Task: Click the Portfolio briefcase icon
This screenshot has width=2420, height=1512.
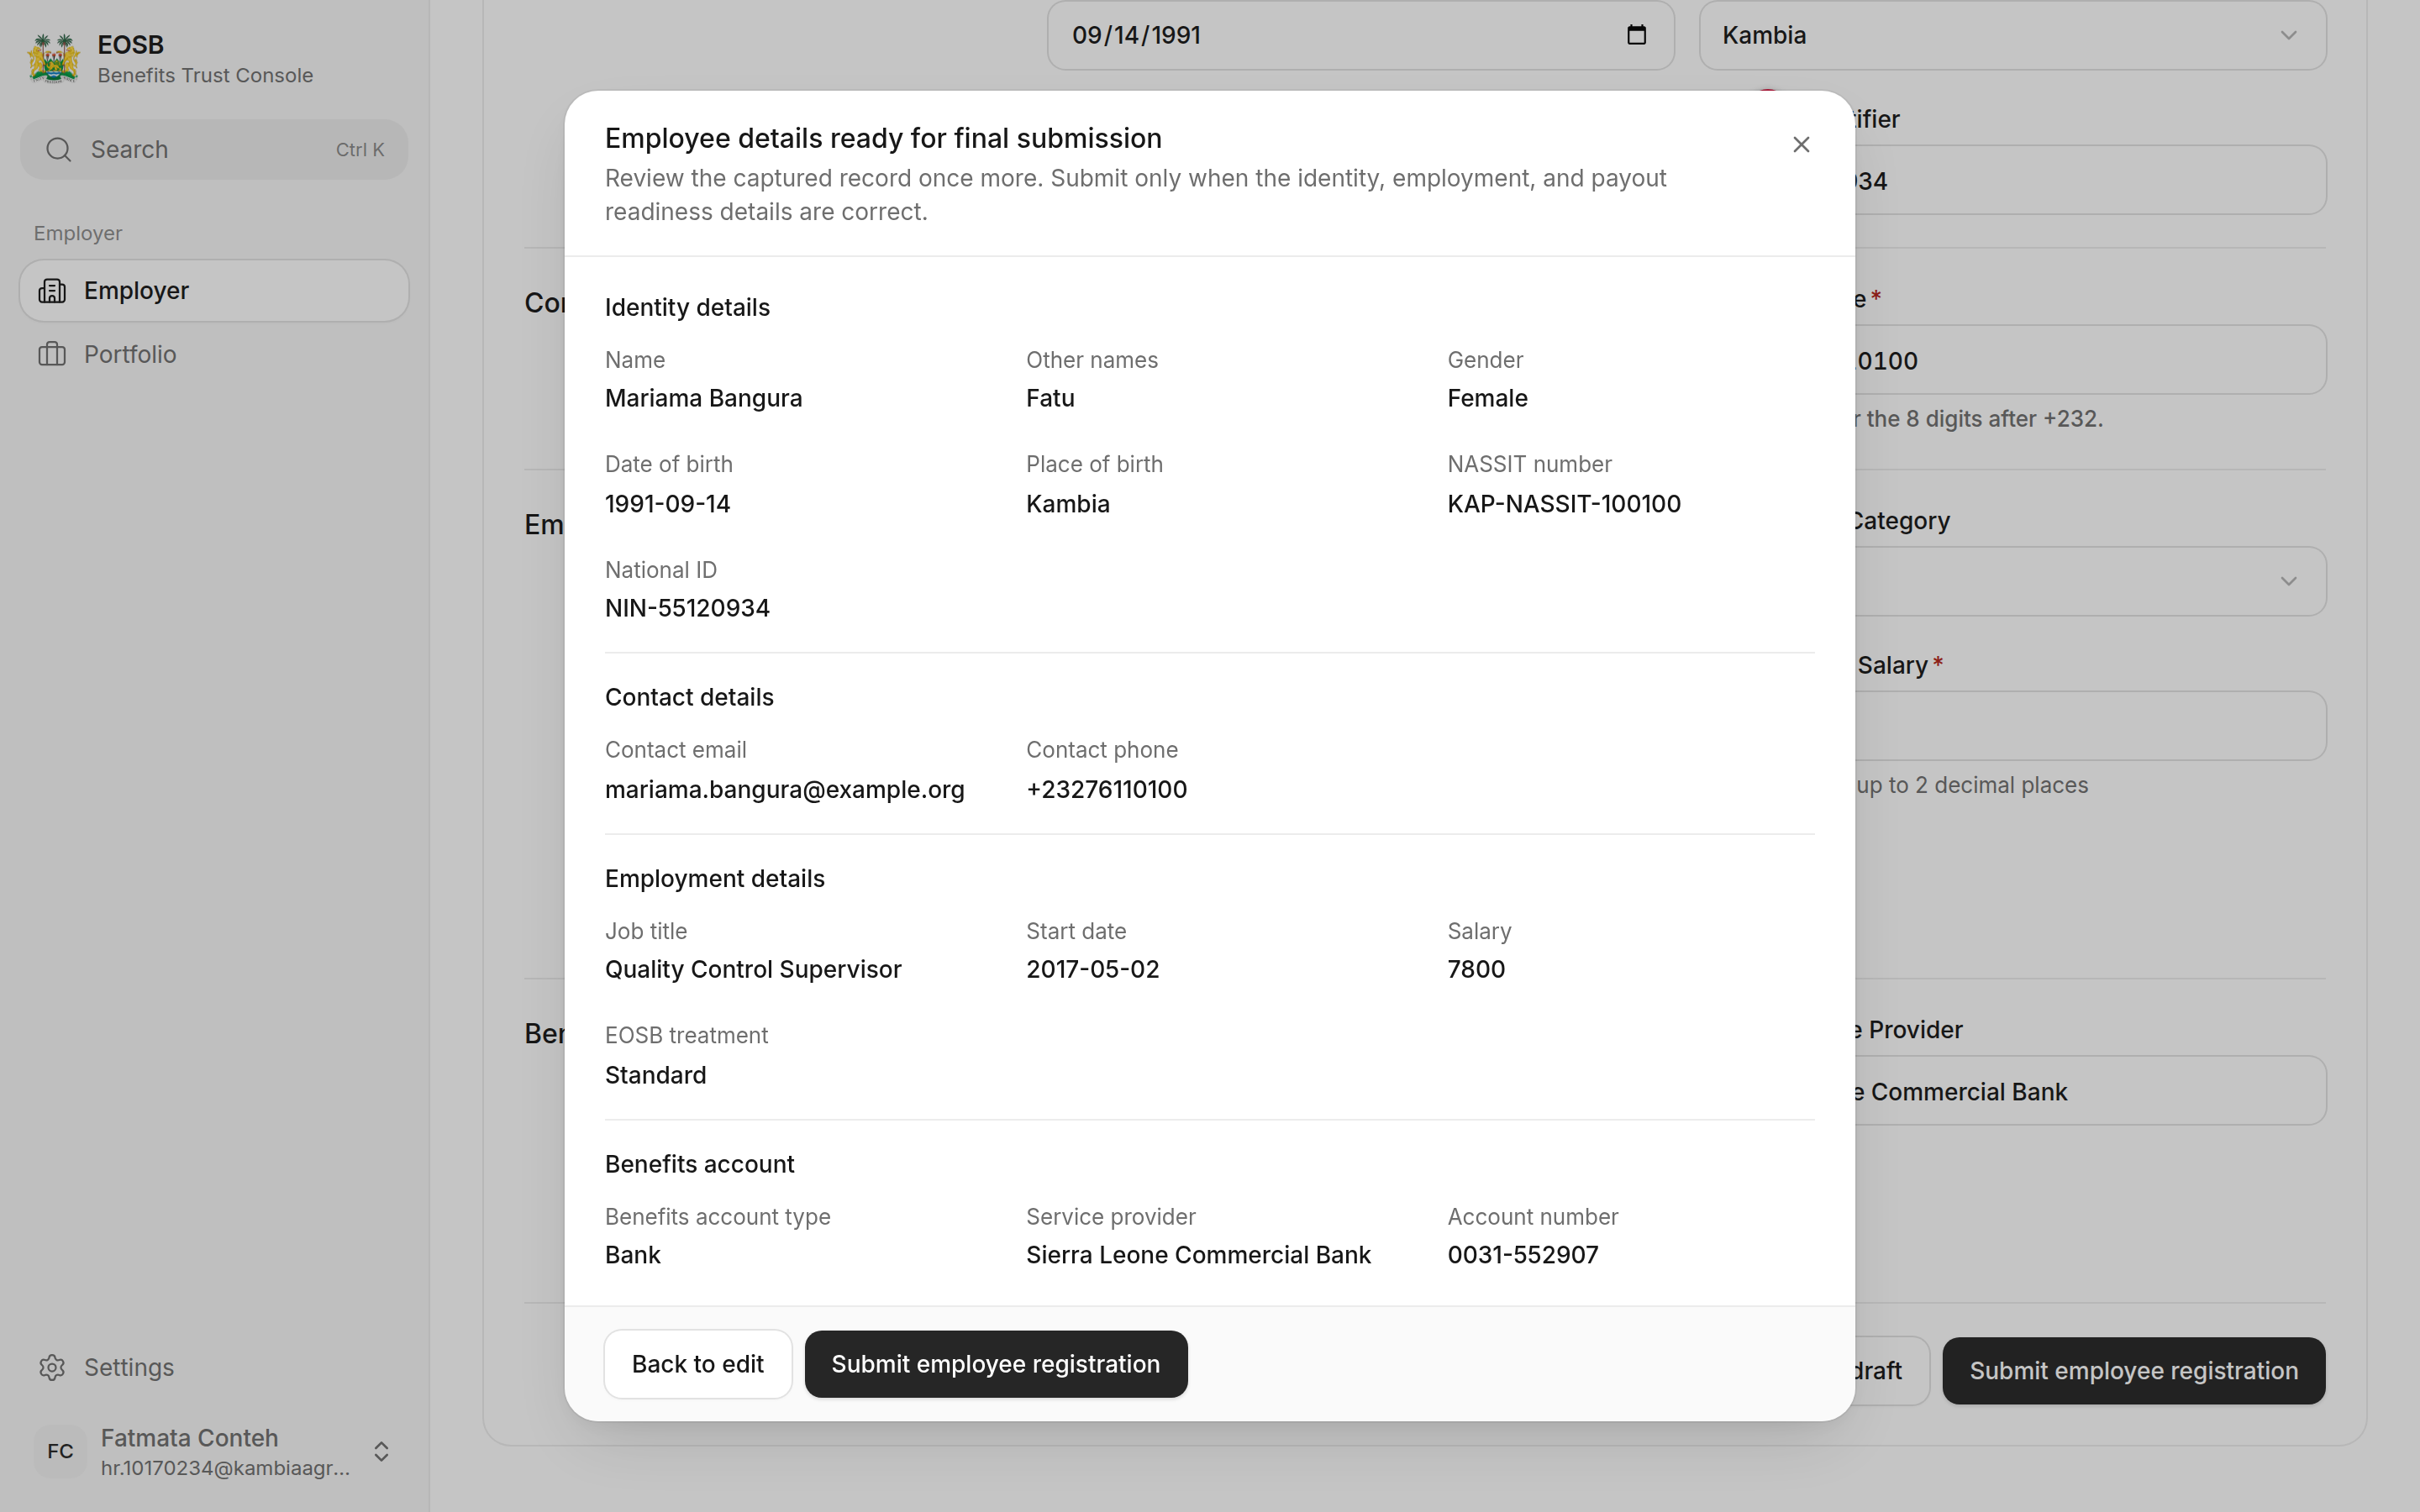Action: 52,354
